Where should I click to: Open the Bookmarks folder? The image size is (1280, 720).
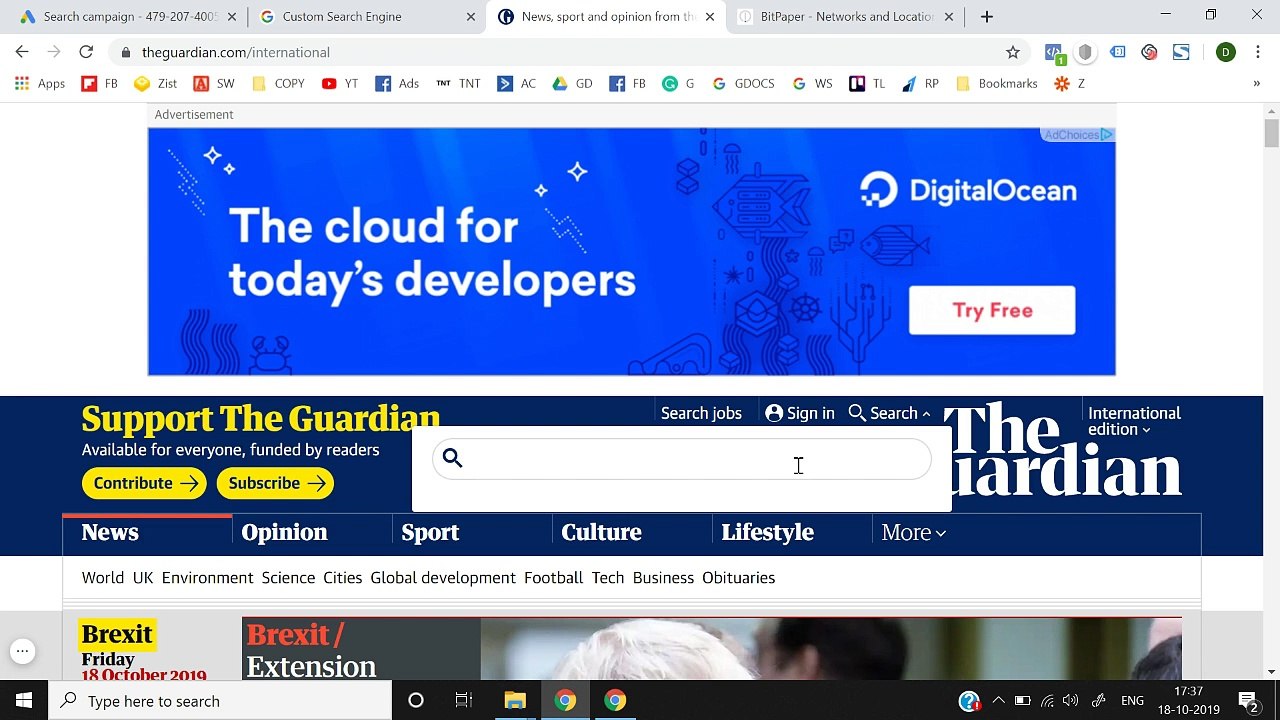click(997, 84)
